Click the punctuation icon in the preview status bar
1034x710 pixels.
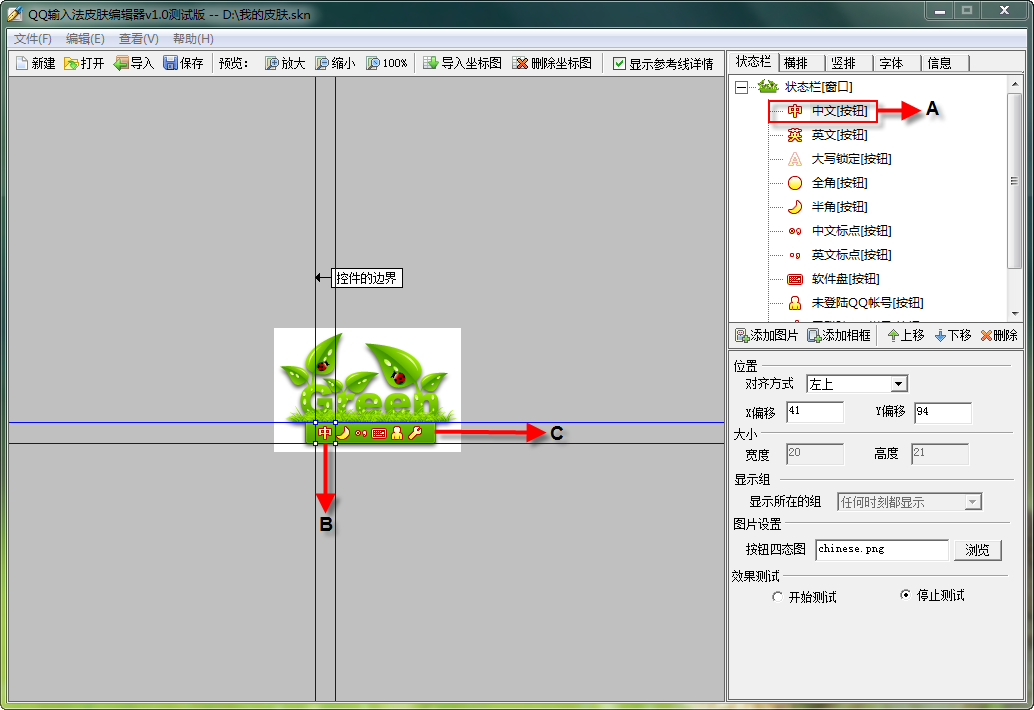(361, 433)
